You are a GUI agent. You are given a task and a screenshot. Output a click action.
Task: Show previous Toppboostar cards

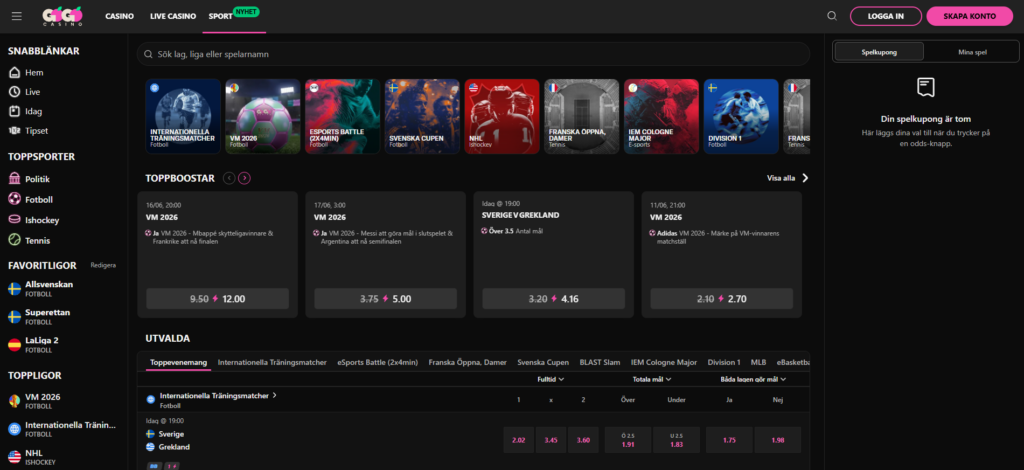coord(229,178)
